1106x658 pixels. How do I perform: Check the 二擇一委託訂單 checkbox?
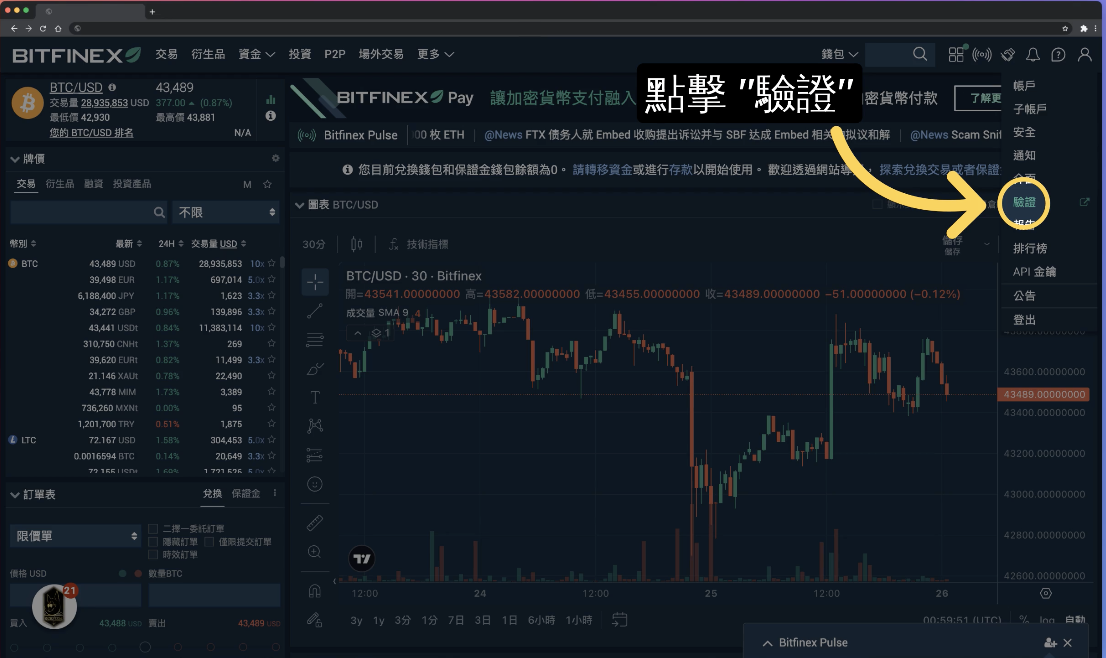click(152, 528)
